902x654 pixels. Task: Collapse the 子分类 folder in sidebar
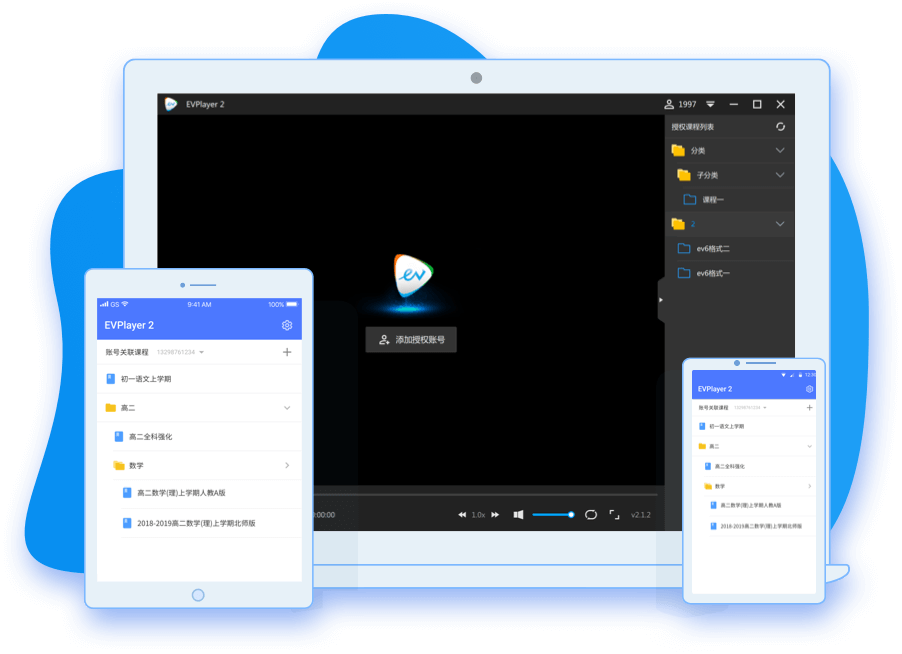click(780, 173)
